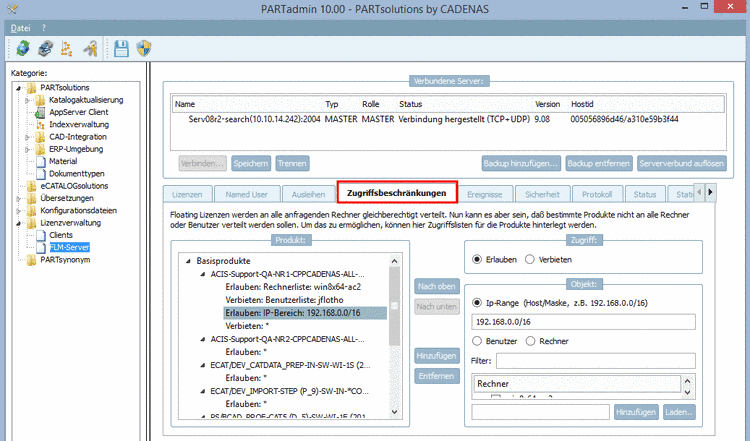
Task: Select the Benutzer radio button
Action: [x=476, y=341]
